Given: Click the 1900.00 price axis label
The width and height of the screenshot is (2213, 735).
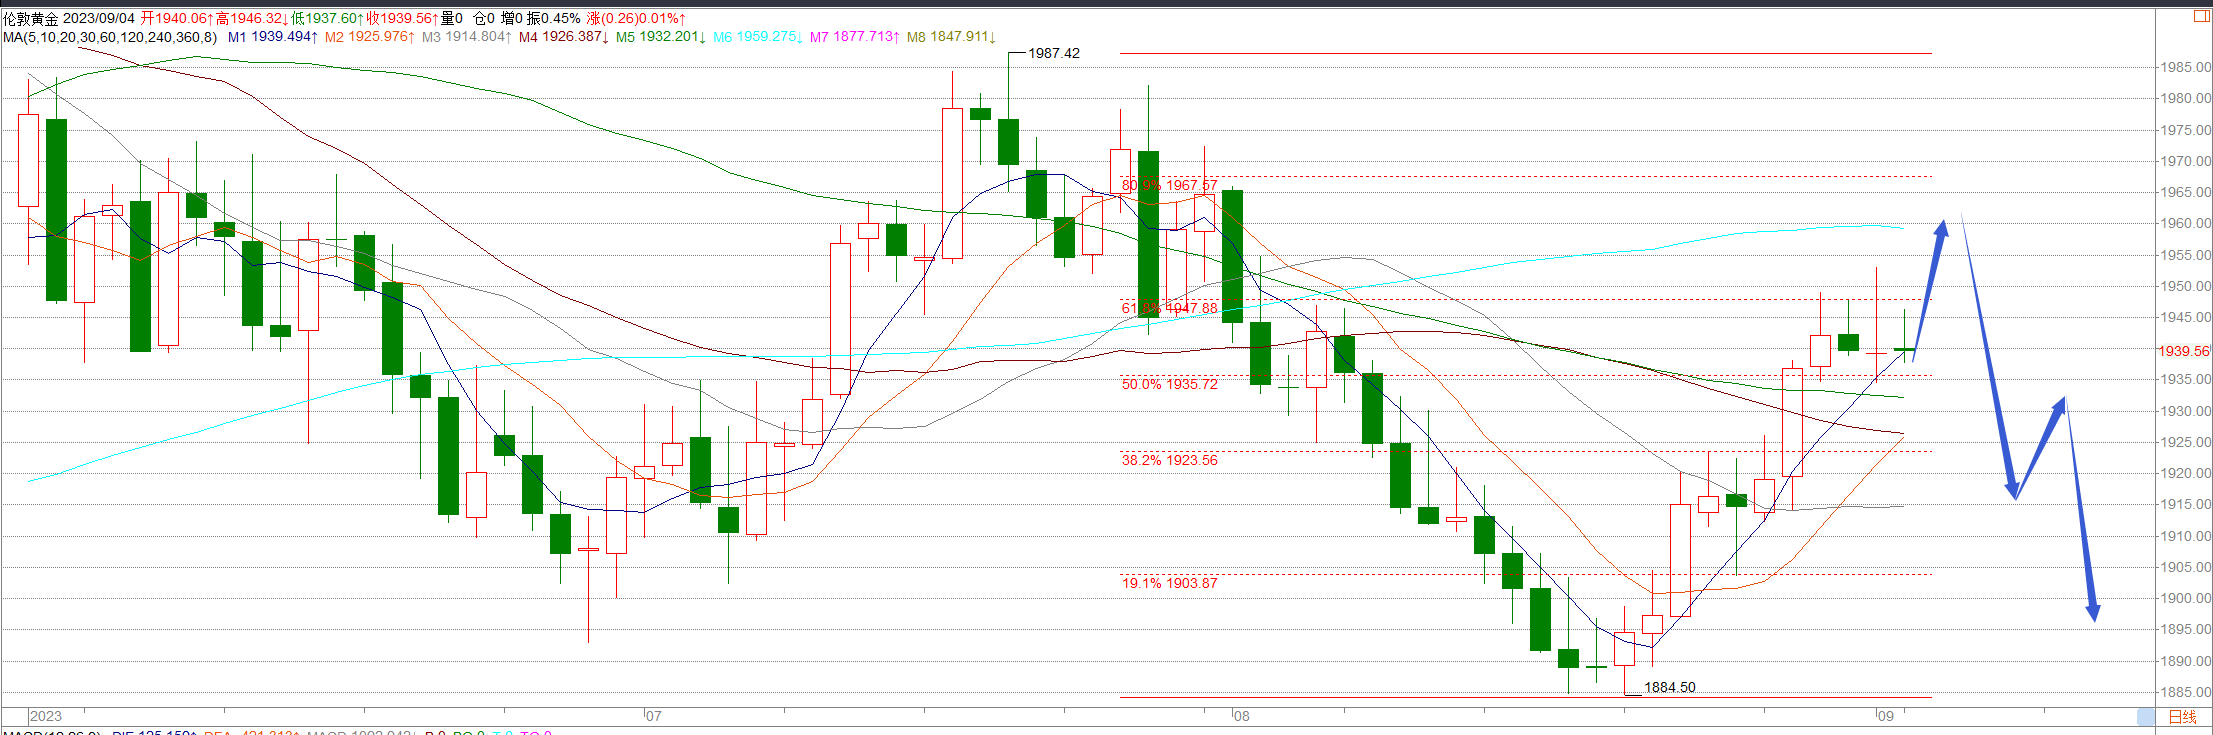Looking at the screenshot, I should (x=2185, y=598).
